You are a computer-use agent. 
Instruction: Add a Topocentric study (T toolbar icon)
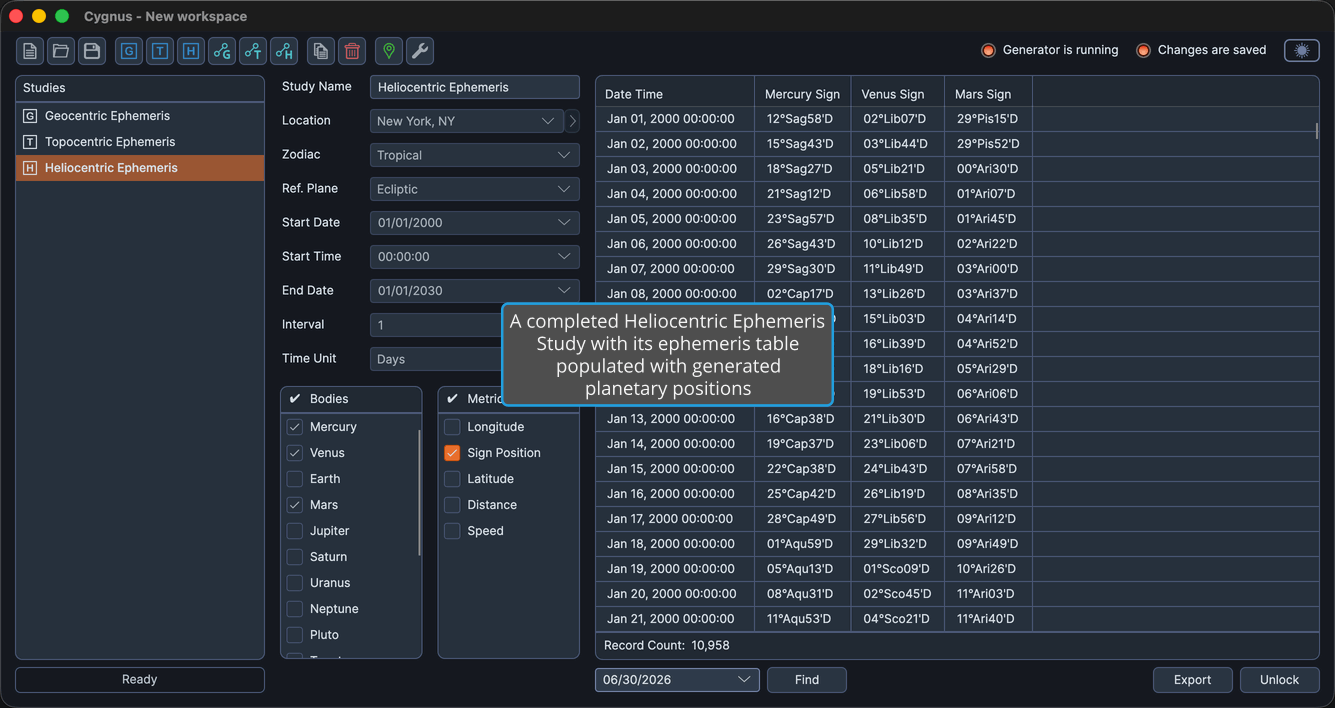[x=160, y=51]
